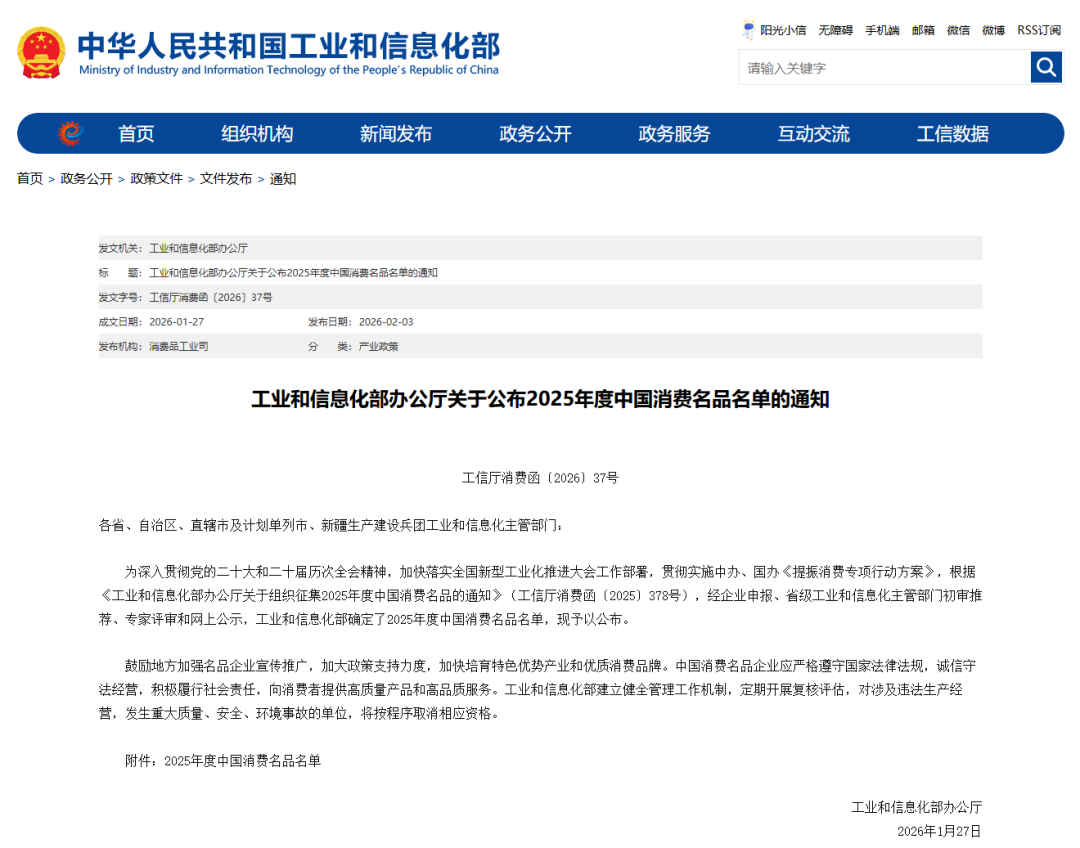Select 工信数据 in the navigation bar
This screenshot has width=1080, height=848.
tap(952, 134)
